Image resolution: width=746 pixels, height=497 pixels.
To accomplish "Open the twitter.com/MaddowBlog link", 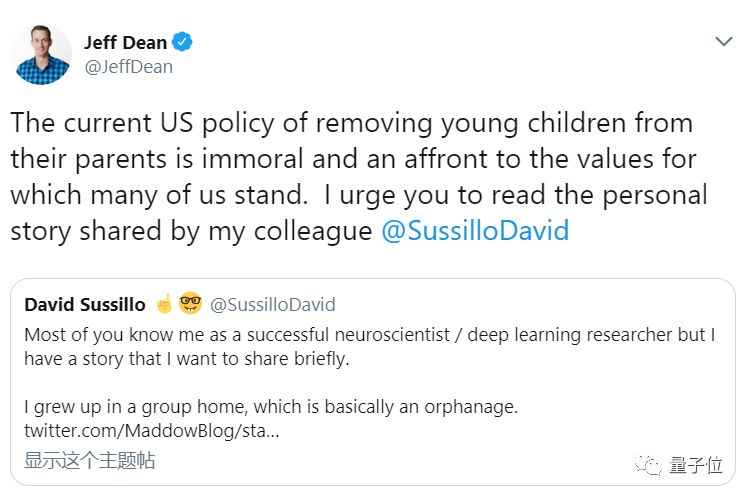I will point(152,431).
